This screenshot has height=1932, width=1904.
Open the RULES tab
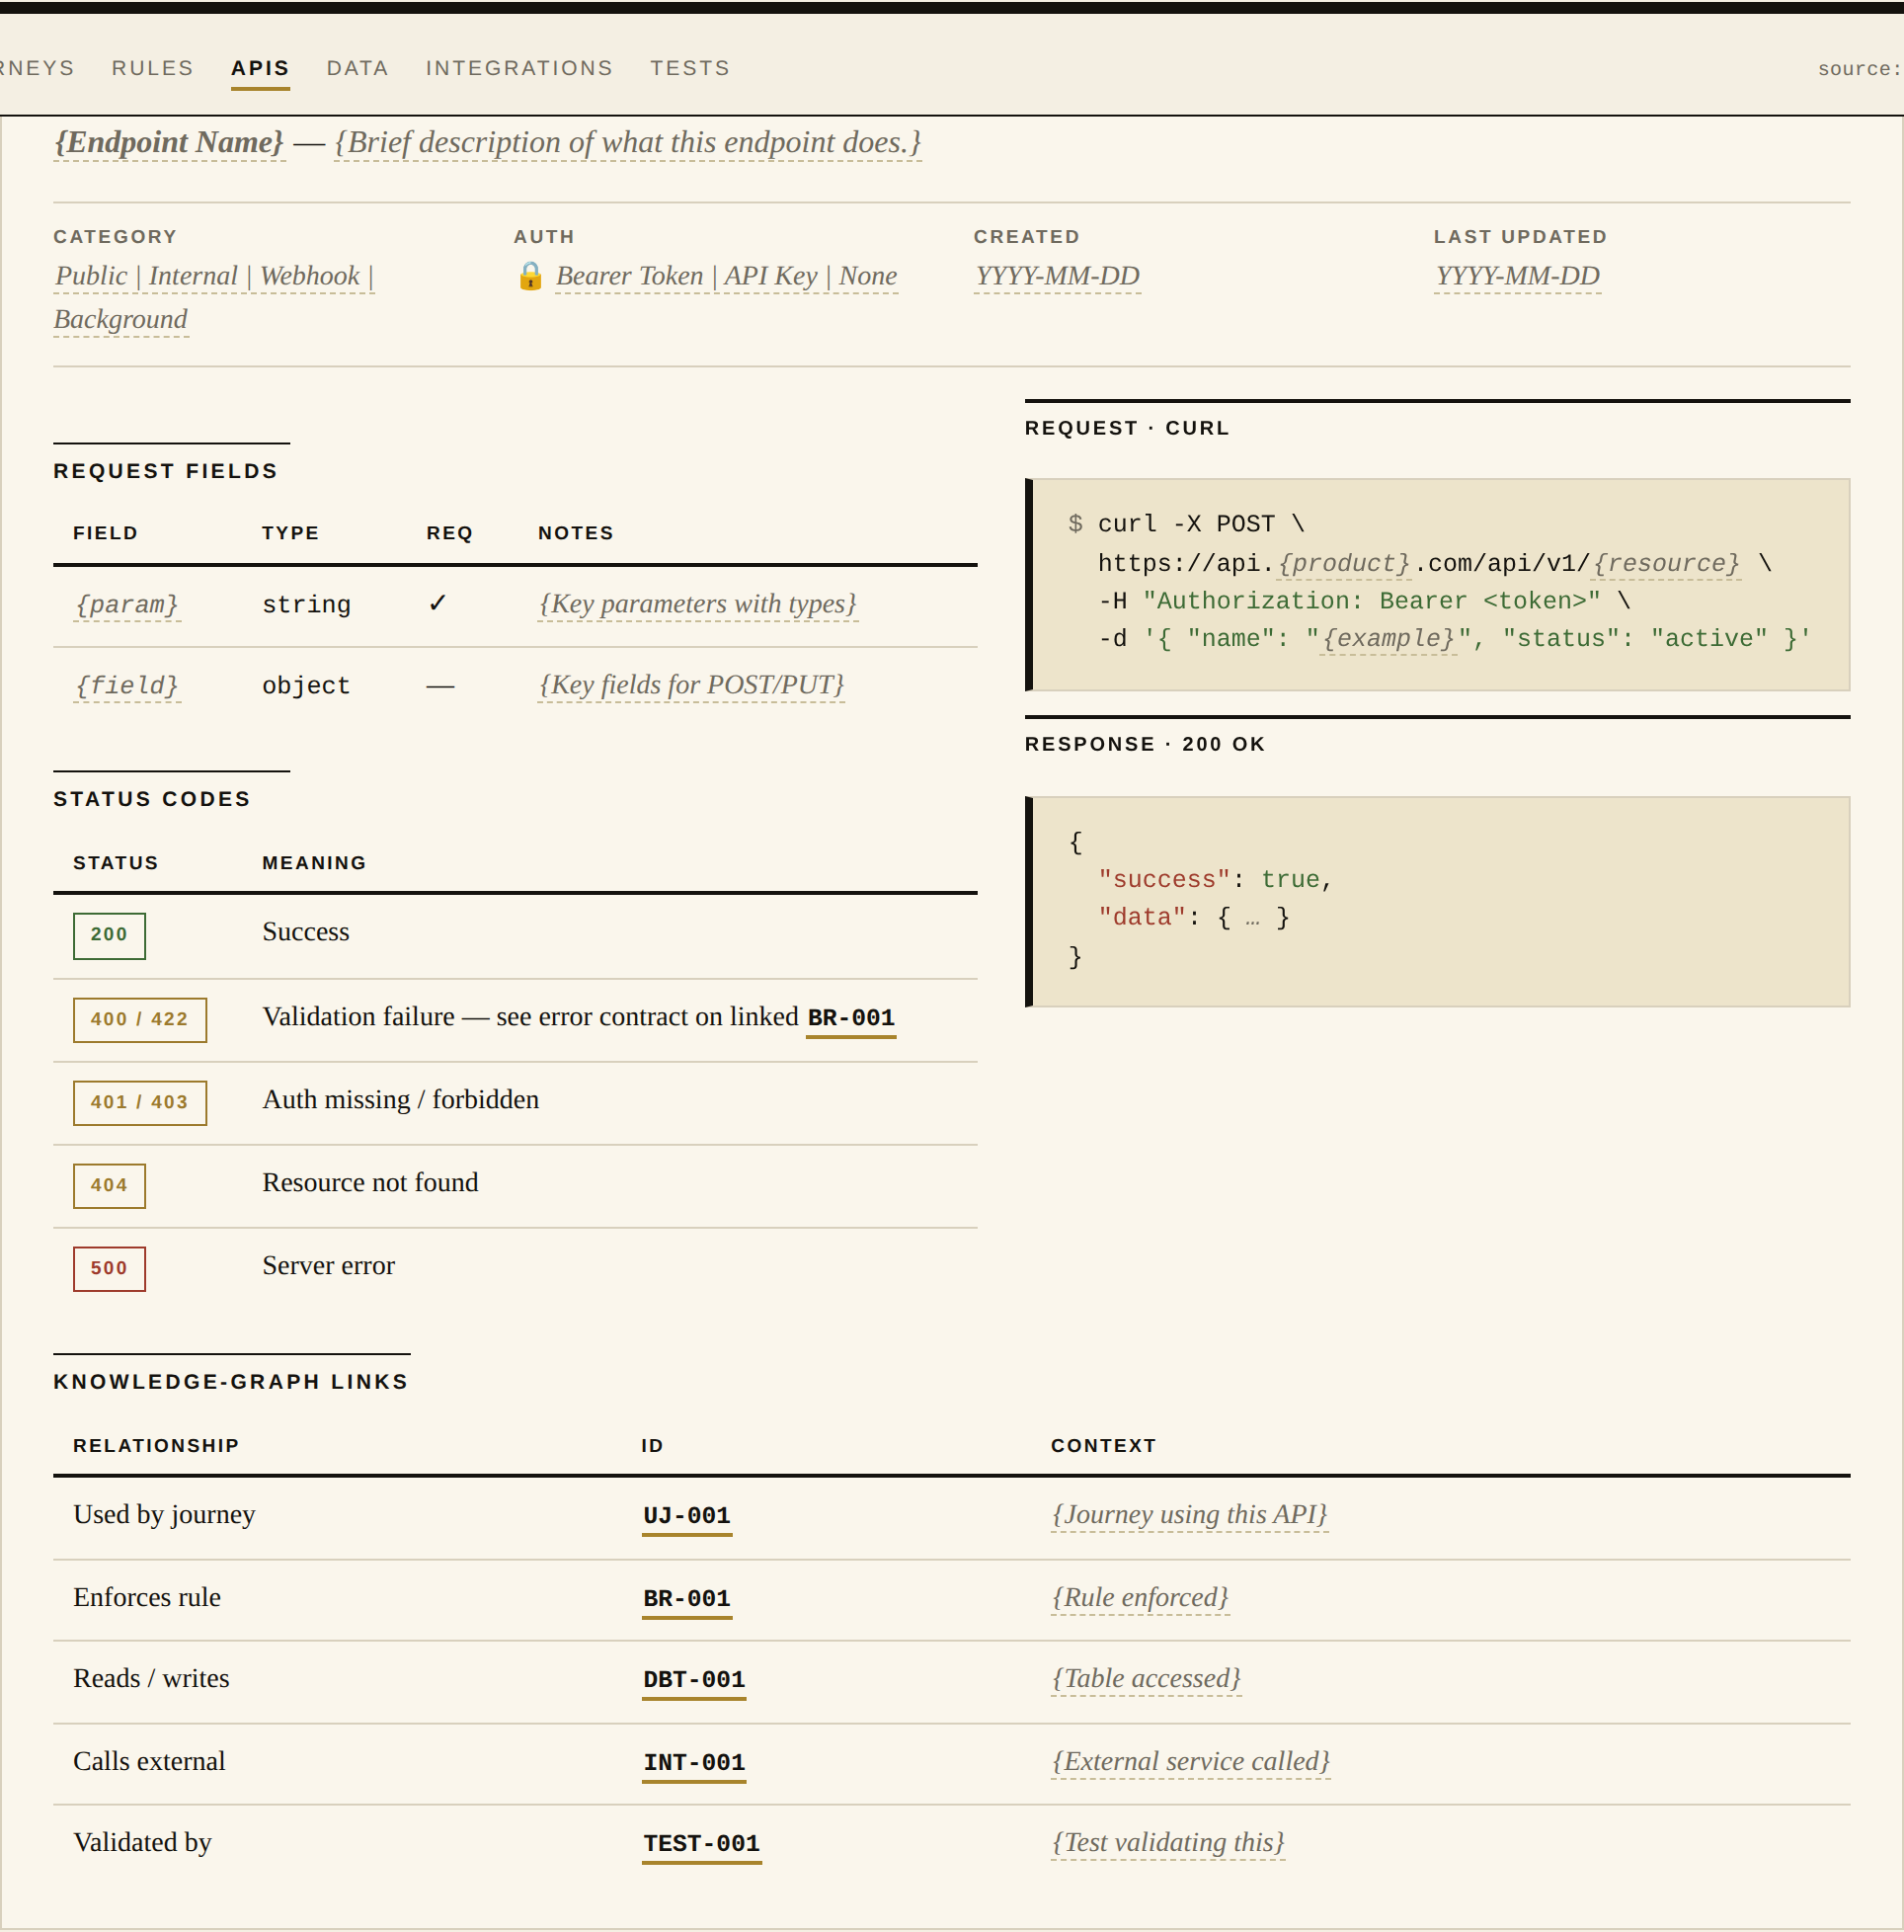[x=152, y=68]
